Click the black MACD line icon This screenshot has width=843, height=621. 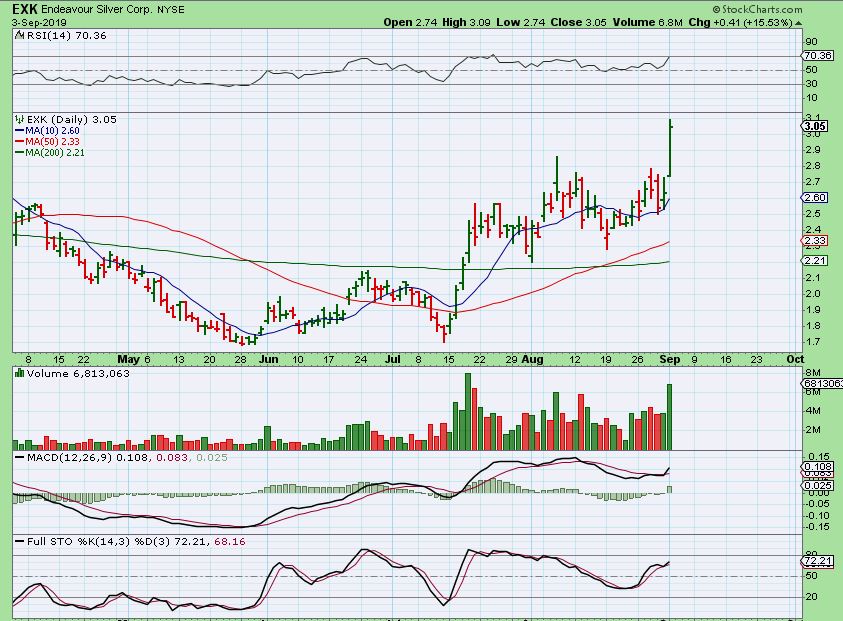coord(20,458)
